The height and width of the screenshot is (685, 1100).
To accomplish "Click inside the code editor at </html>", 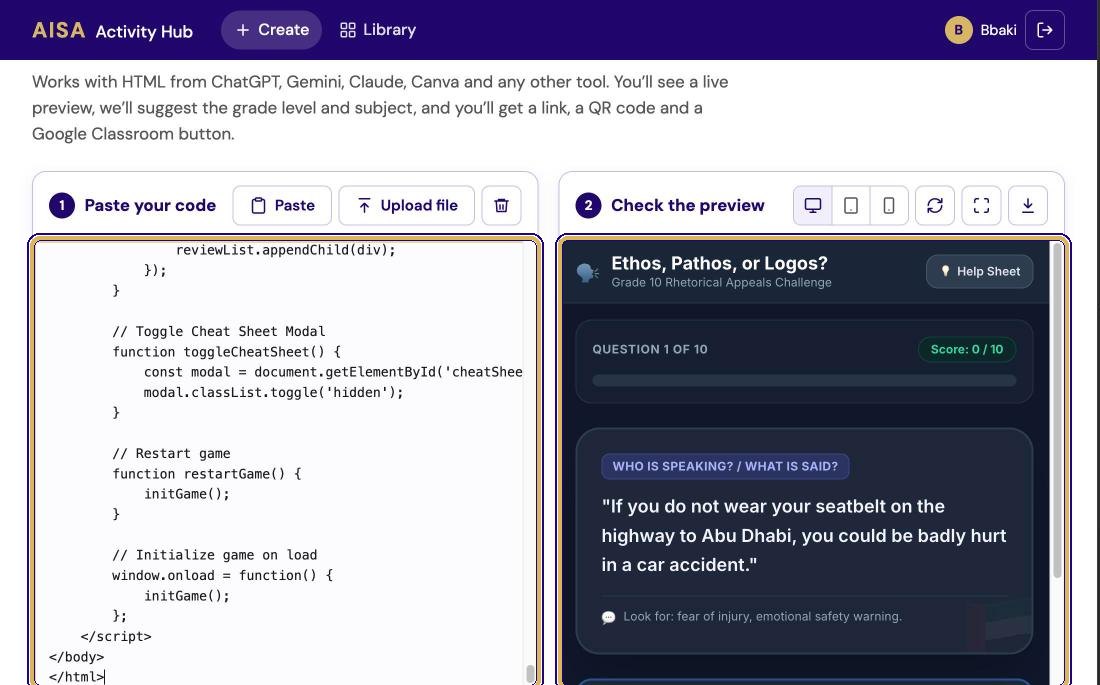I will (76, 677).
